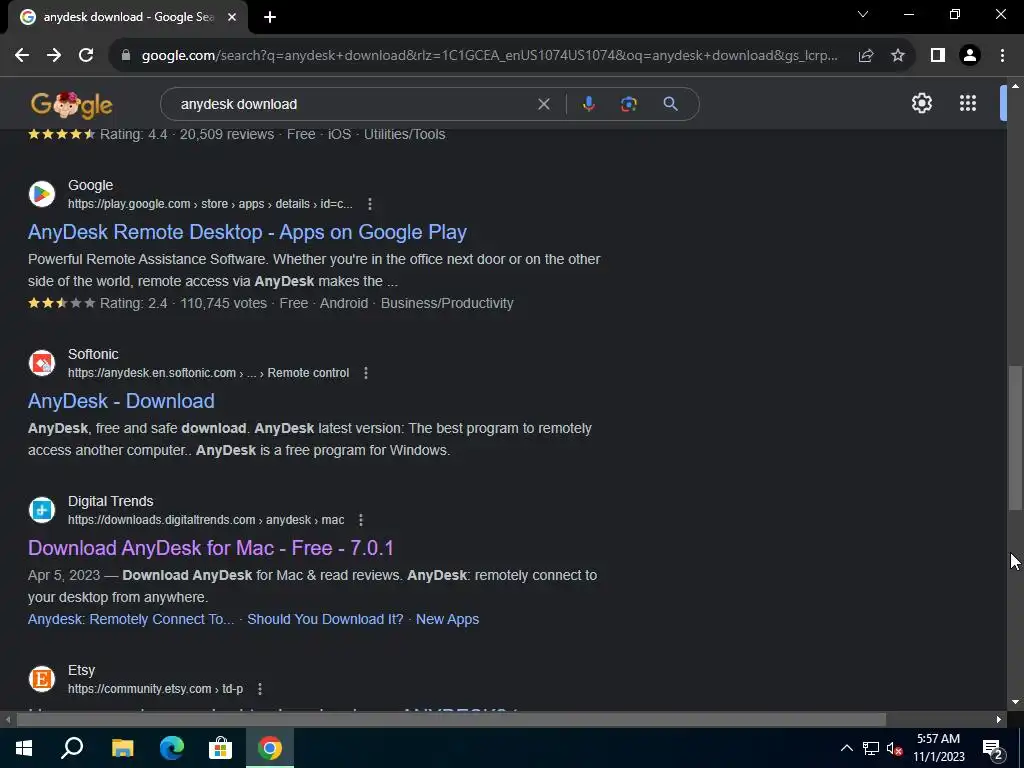Image resolution: width=1024 pixels, height=768 pixels.
Task: Click the horizontal scrollbar right arrow
Action: pos(999,720)
